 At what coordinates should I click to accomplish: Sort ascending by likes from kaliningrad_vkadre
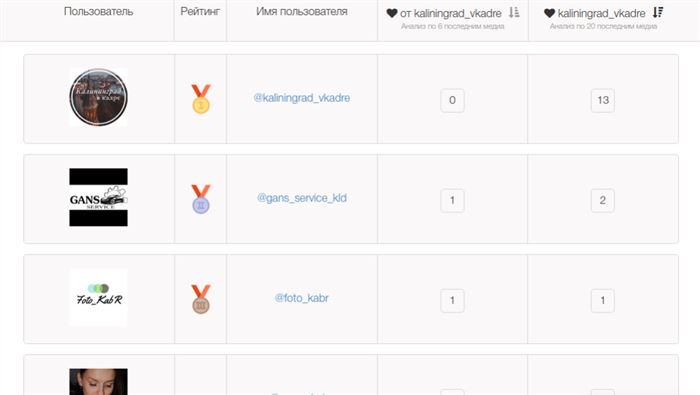coord(514,12)
